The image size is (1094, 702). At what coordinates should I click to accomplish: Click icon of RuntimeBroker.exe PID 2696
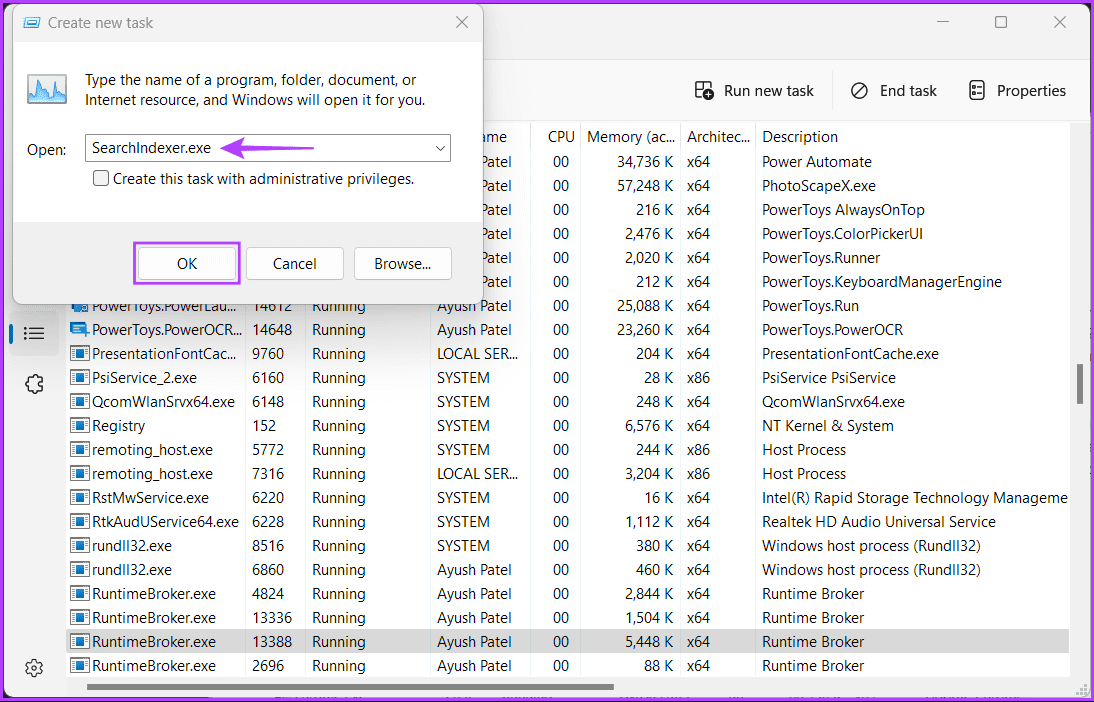click(x=80, y=666)
